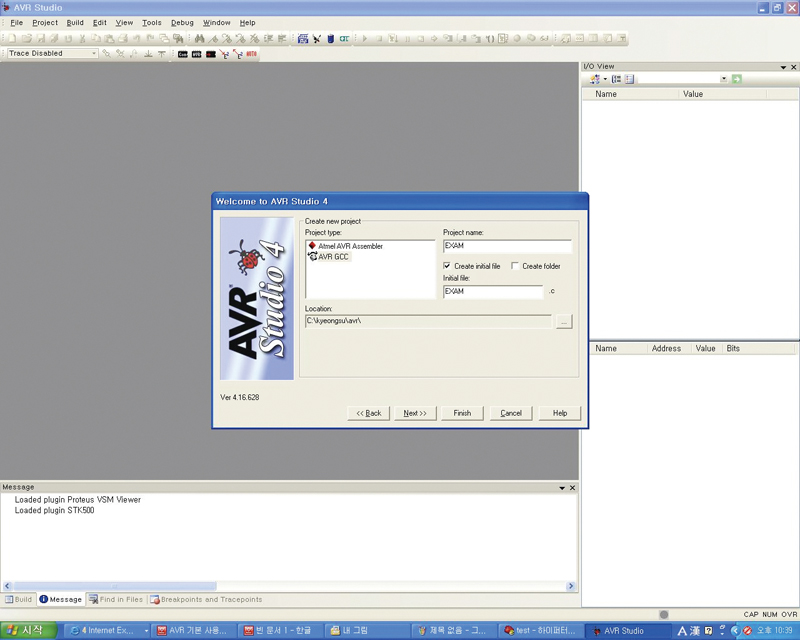Enable the Create folder checkbox

(x=515, y=266)
